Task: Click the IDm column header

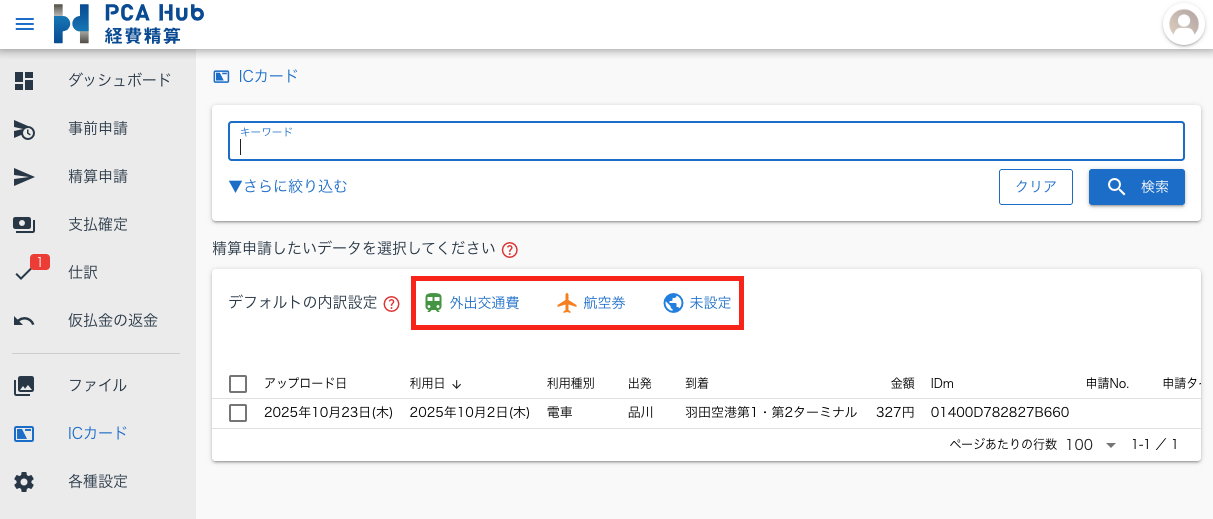Action: click(x=942, y=383)
